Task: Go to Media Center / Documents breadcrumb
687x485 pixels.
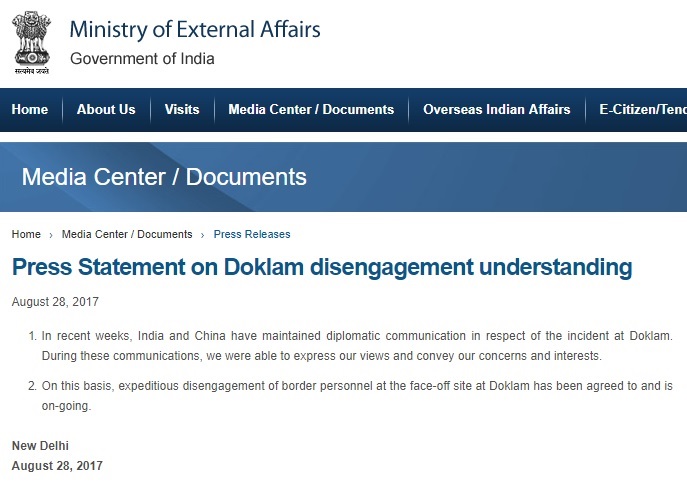Action: pos(127,234)
